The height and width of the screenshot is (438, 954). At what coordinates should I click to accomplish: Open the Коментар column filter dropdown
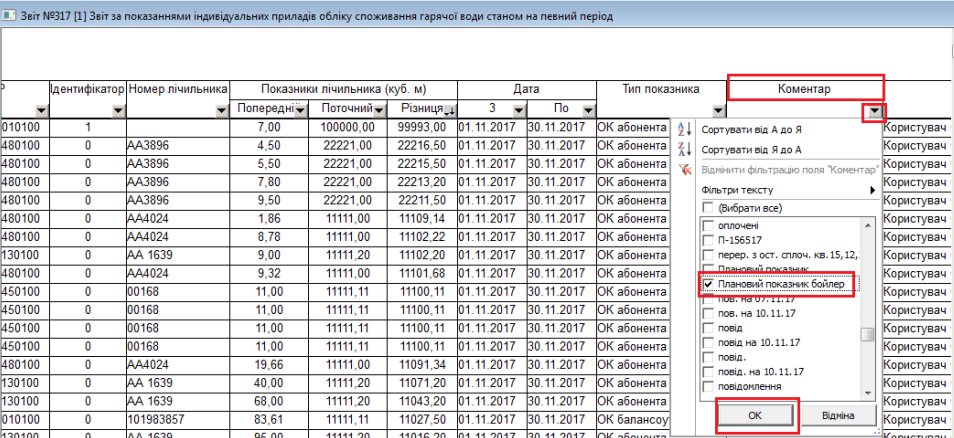pos(875,111)
